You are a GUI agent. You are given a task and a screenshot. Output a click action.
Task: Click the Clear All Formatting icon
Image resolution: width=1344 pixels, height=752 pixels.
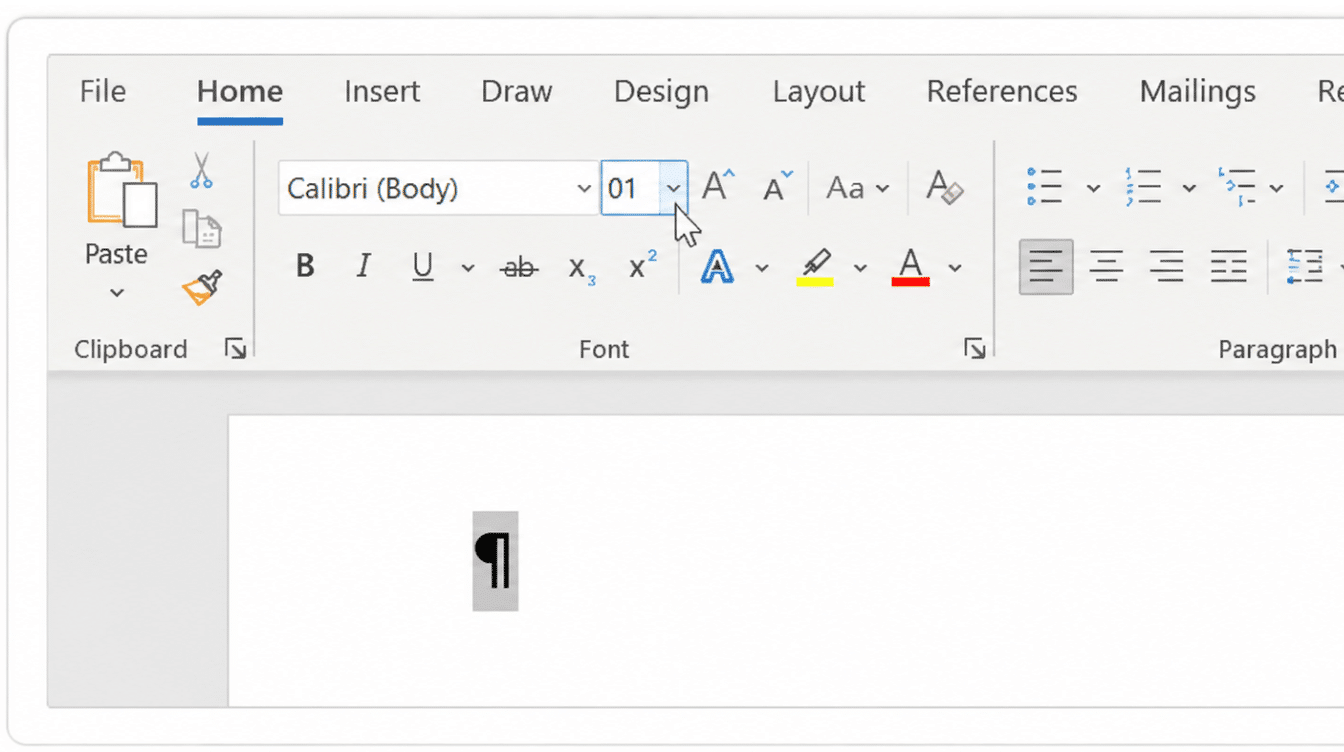944,187
